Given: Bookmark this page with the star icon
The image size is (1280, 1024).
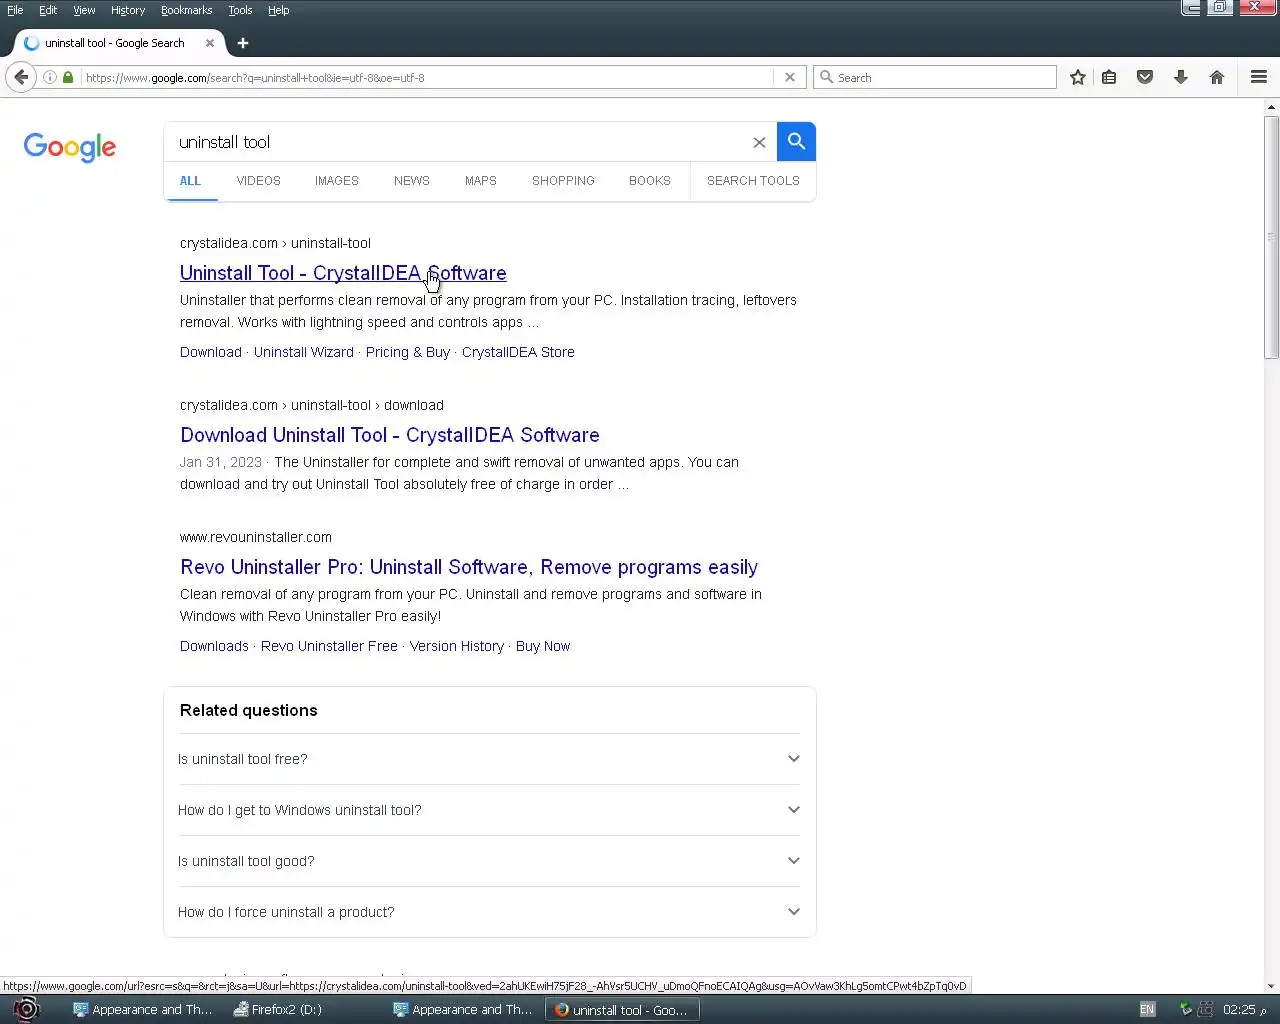Looking at the screenshot, I should 1077,77.
